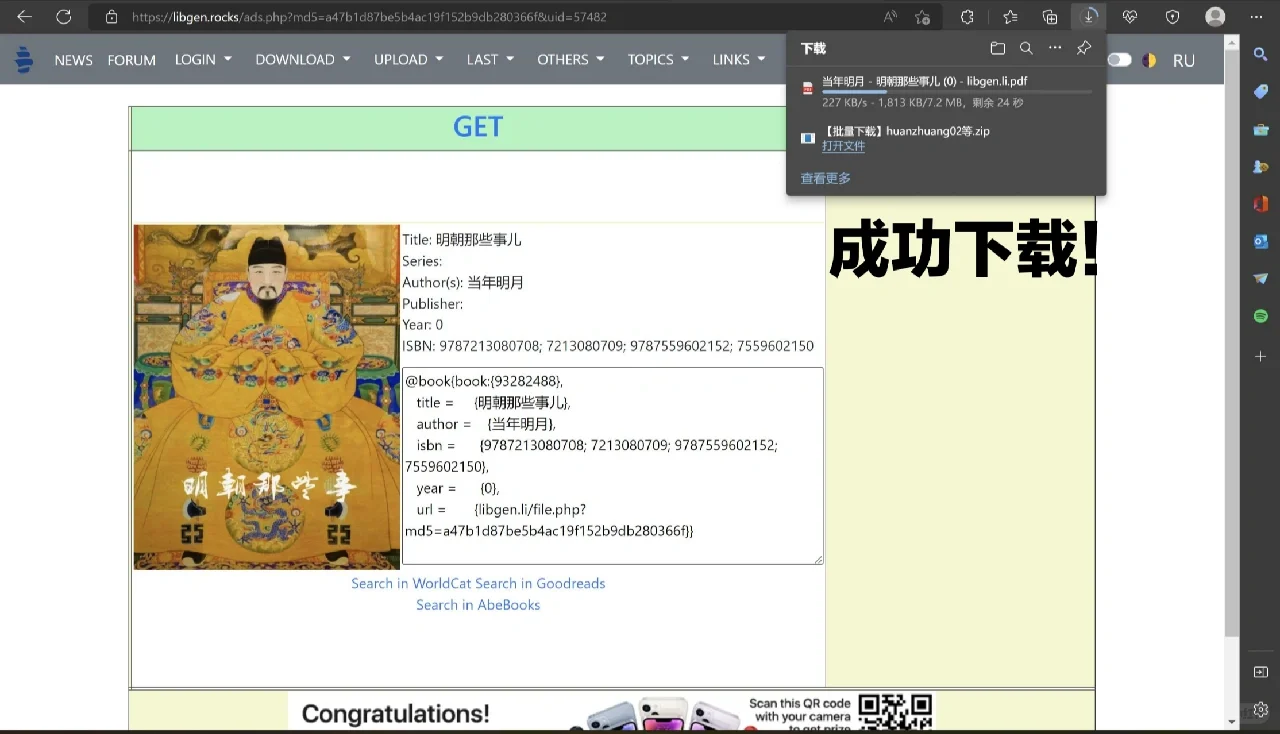Image resolution: width=1280 pixels, height=734 pixels.
Task: Click 查看更多 in downloads panel
Action: [825, 178]
